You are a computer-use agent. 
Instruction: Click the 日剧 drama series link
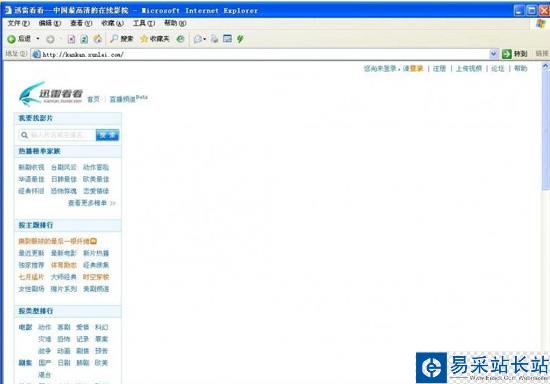pos(64,363)
